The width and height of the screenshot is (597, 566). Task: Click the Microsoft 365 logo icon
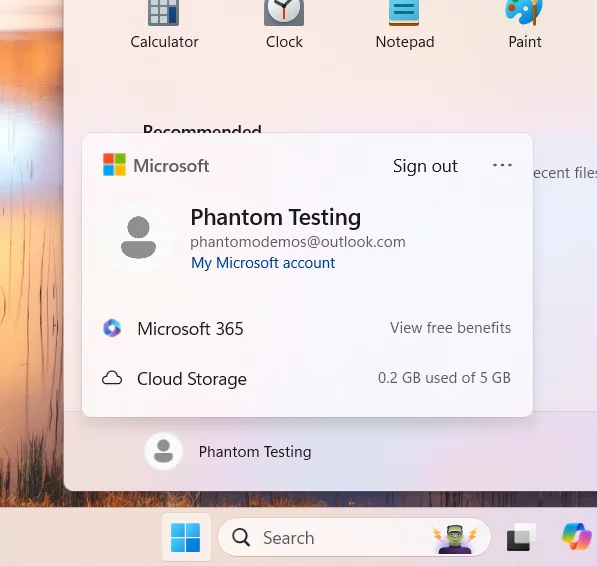(x=112, y=328)
